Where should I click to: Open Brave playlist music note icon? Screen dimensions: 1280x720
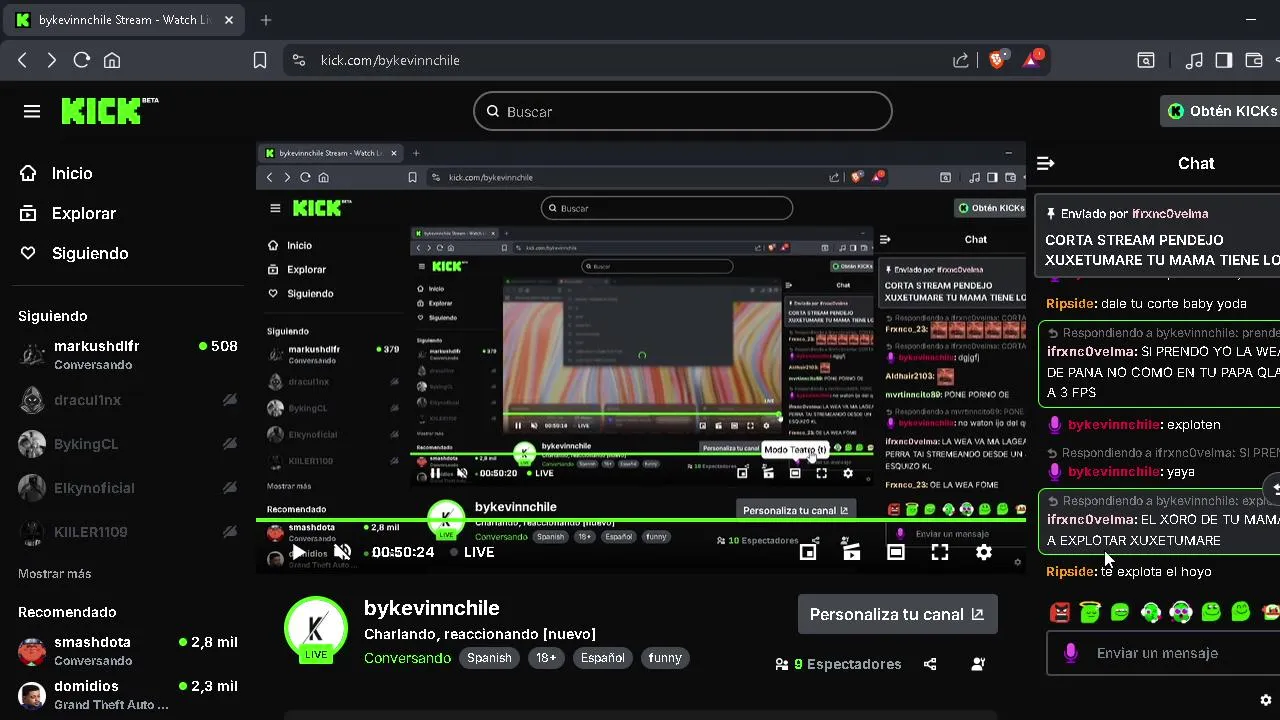coord(1194,60)
